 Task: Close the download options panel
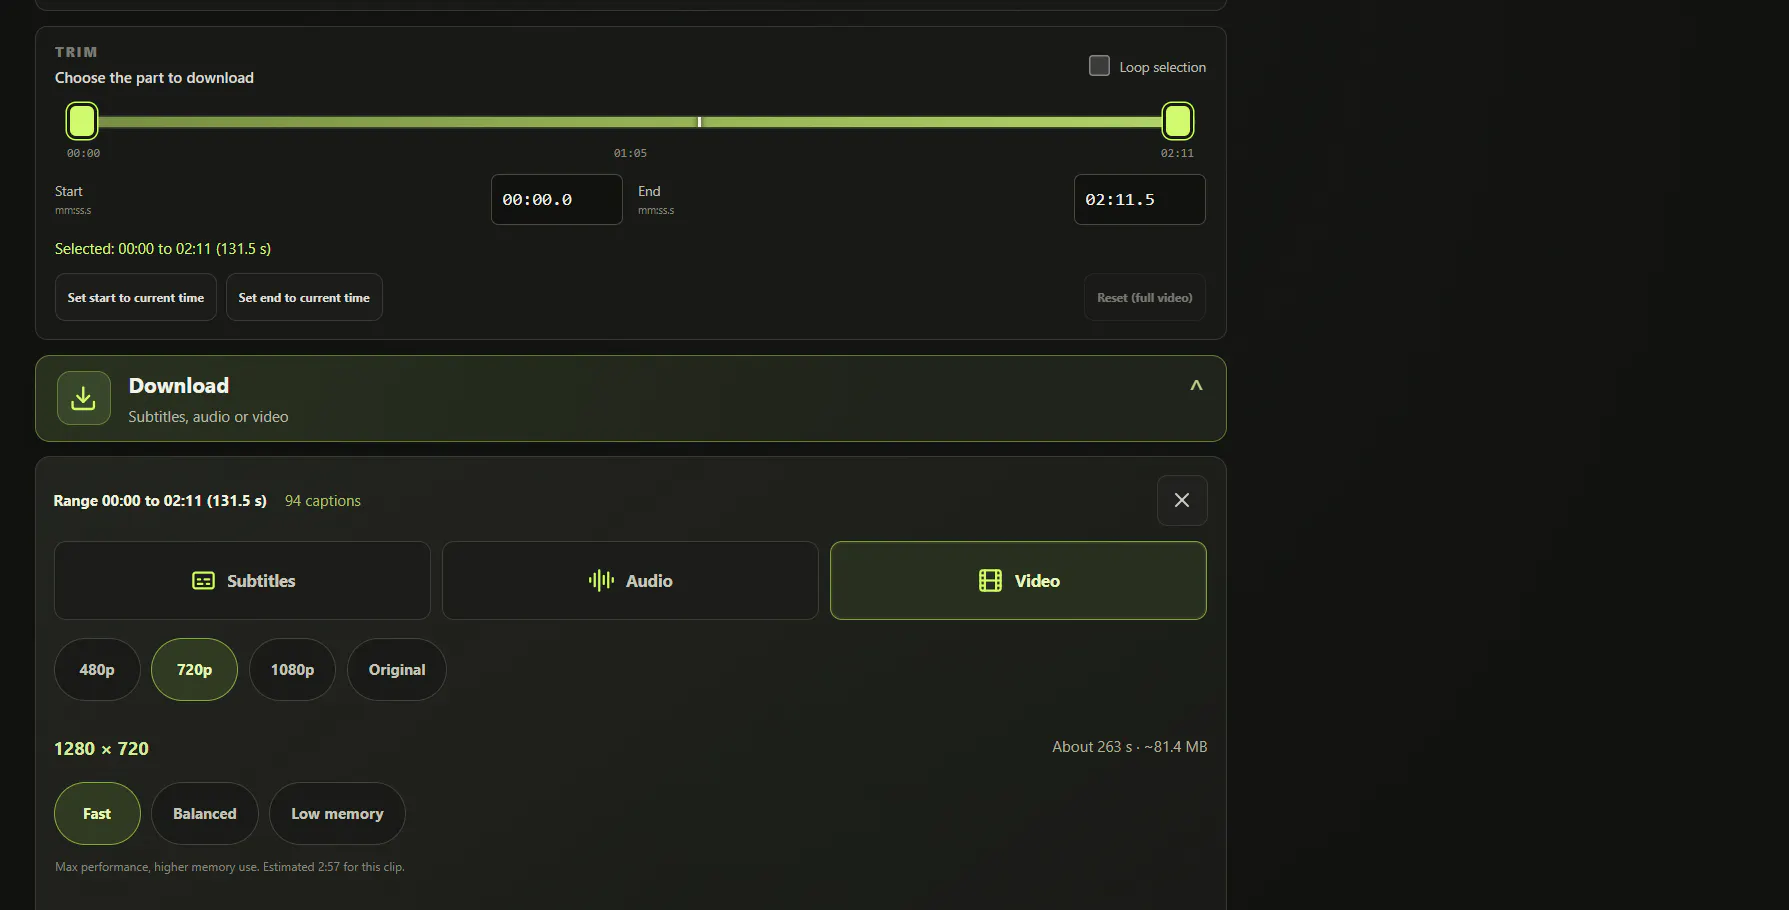pos(1182,500)
